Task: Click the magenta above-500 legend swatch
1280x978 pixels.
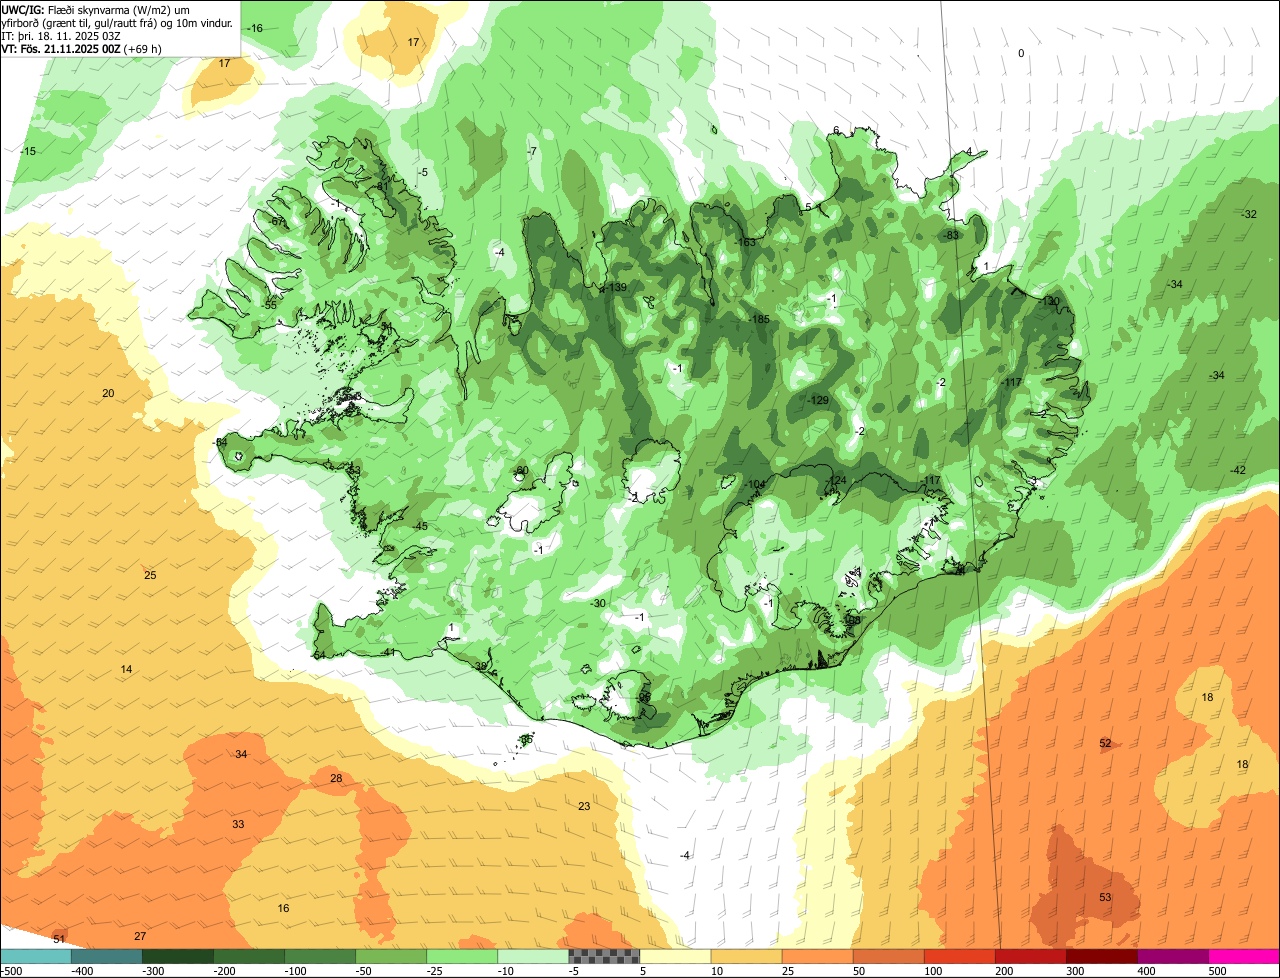Action: pos(1244,956)
